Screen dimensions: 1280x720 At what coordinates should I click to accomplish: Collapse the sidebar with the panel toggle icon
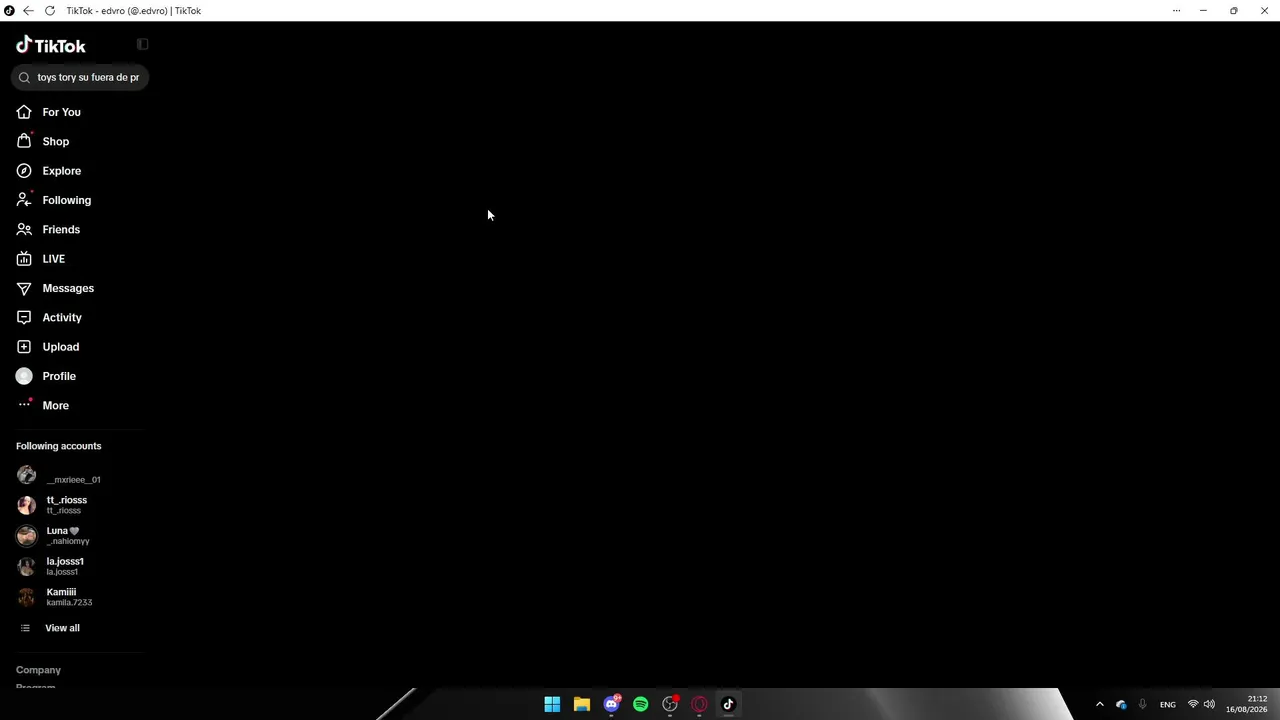143,44
